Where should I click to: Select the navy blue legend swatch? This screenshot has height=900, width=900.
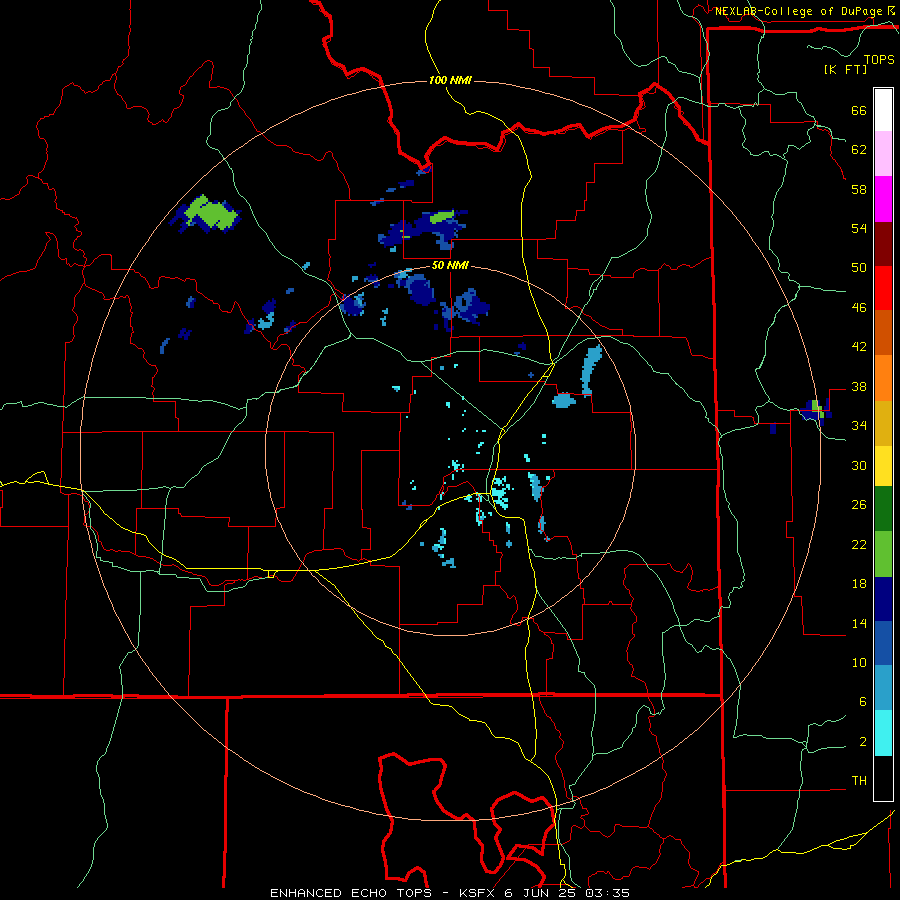click(x=883, y=599)
